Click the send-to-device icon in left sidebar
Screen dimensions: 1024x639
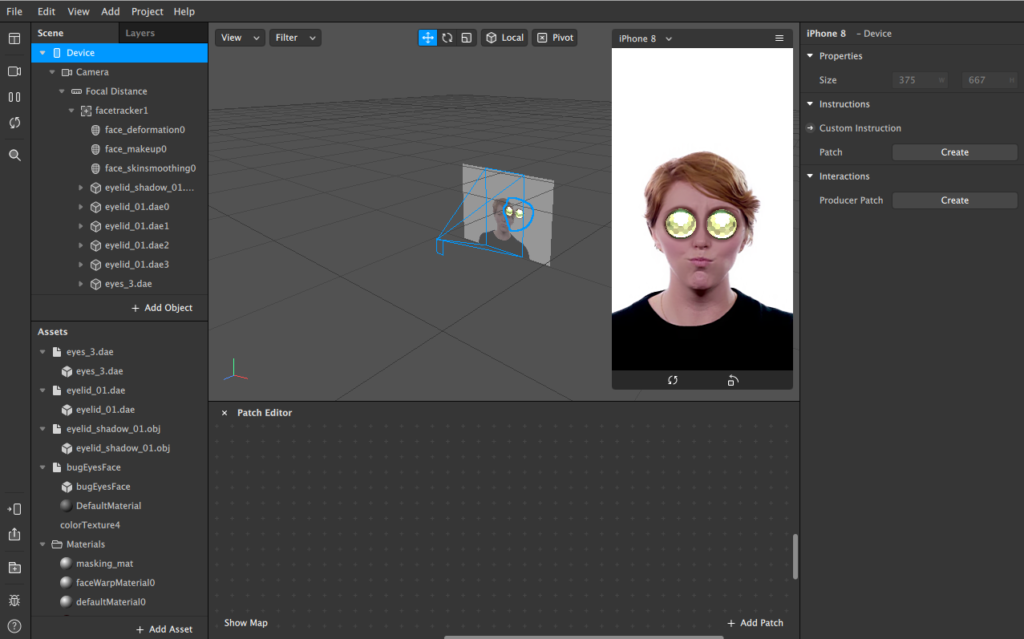point(14,509)
